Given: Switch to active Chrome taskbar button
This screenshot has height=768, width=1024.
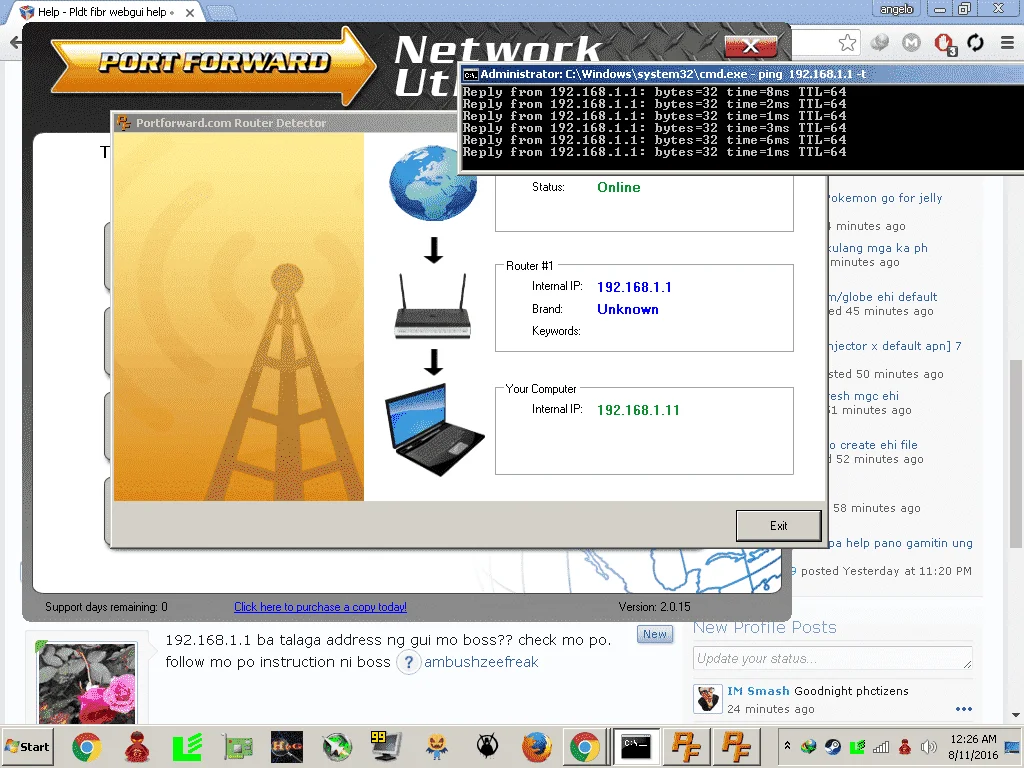Looking at the screenshot, I should click(x=584, y=746).
